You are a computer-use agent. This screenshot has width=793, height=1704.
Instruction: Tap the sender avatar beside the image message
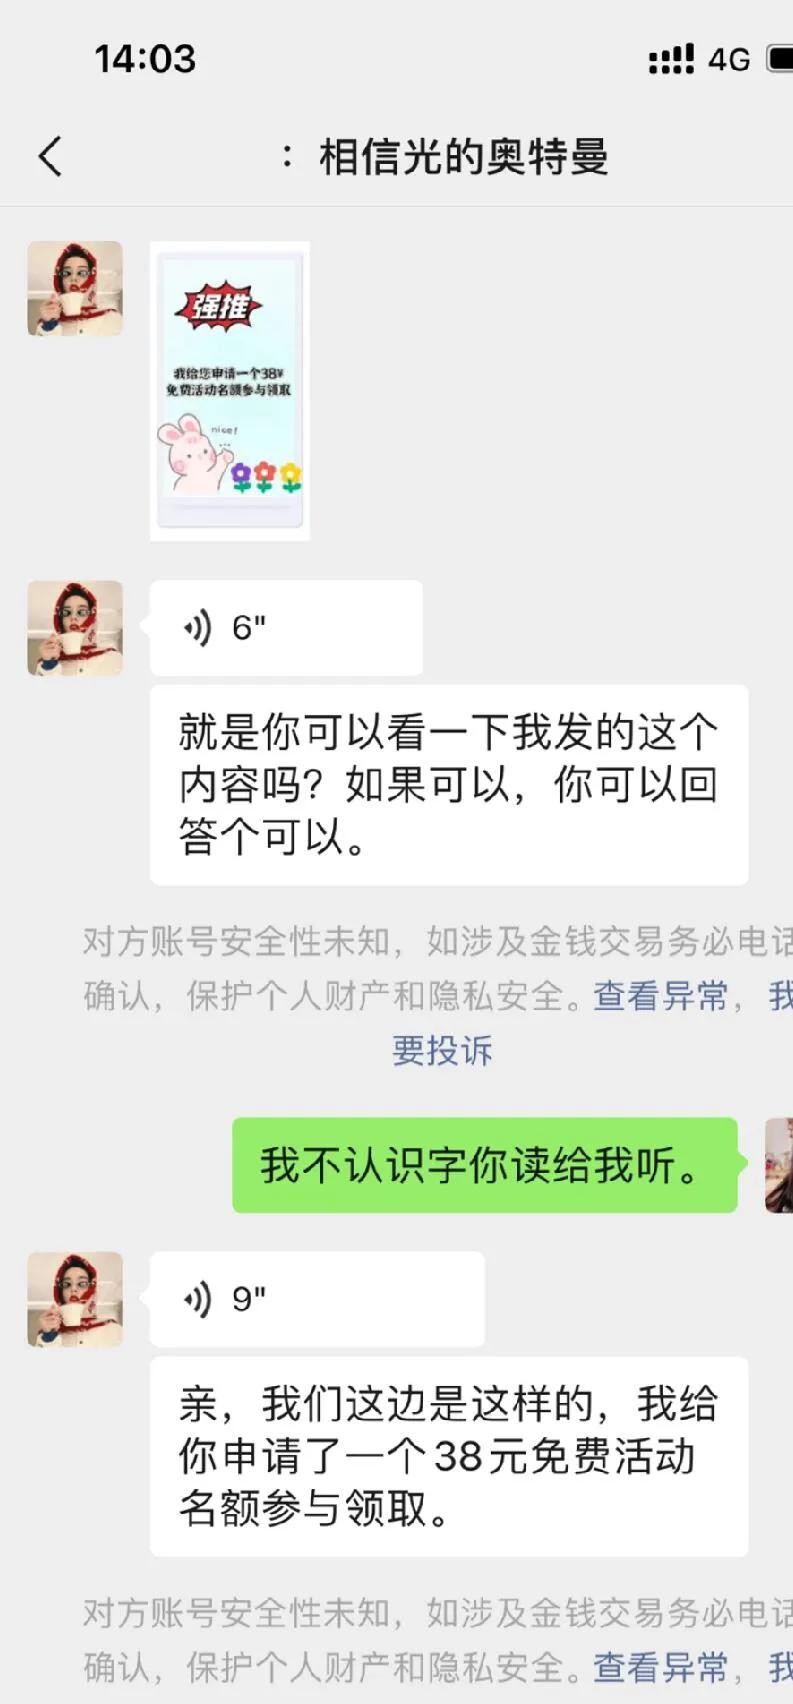[x=75, y=289]
